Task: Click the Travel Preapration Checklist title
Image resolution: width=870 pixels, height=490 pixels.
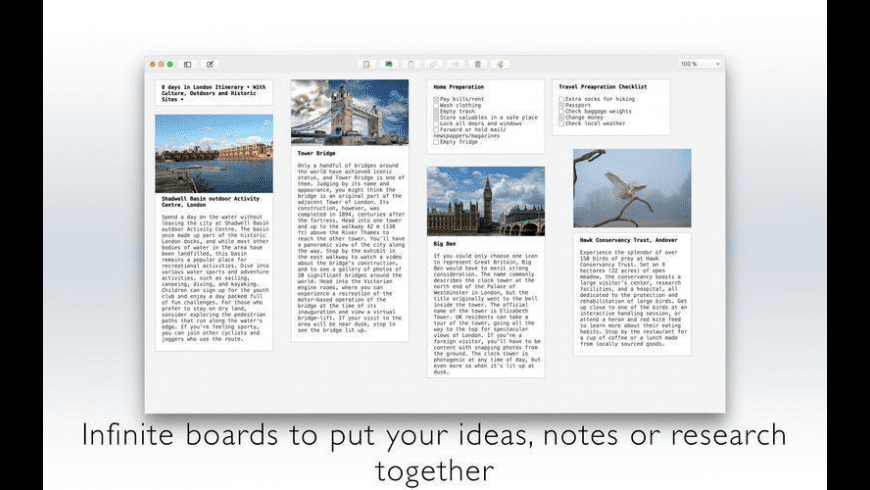Action: pos(603,87)
